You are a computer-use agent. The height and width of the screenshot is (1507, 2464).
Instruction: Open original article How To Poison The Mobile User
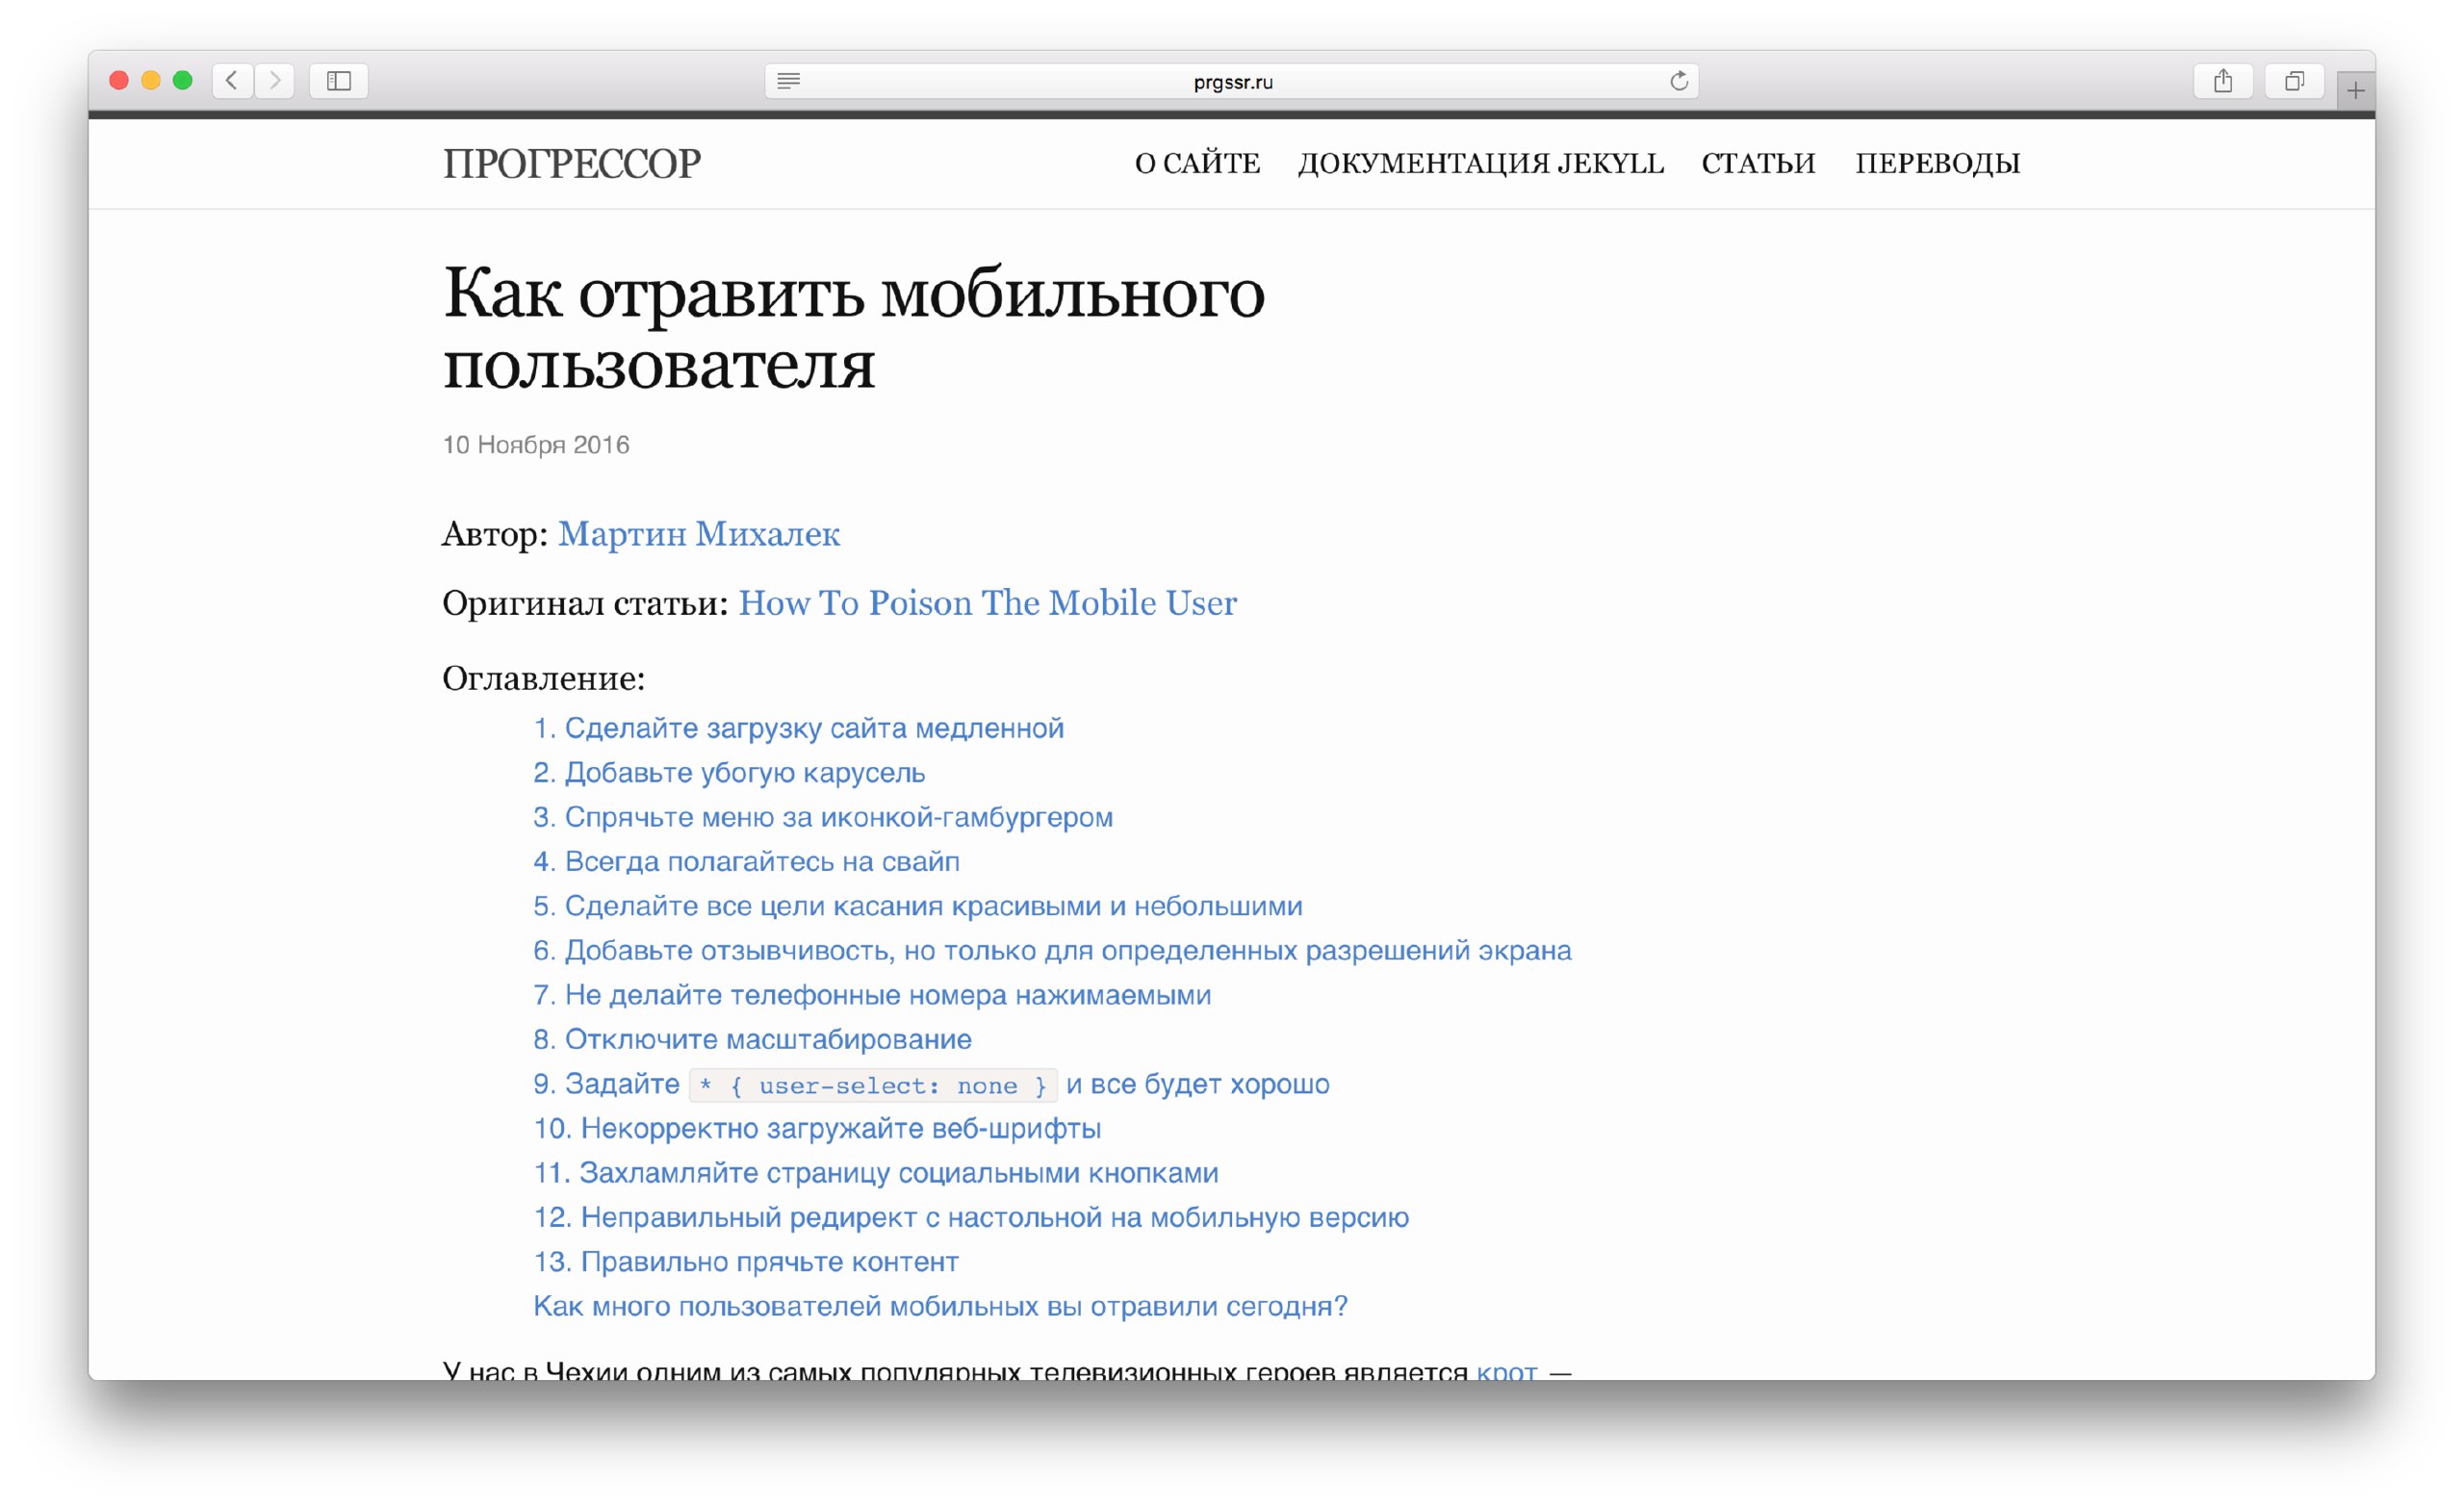987,603
